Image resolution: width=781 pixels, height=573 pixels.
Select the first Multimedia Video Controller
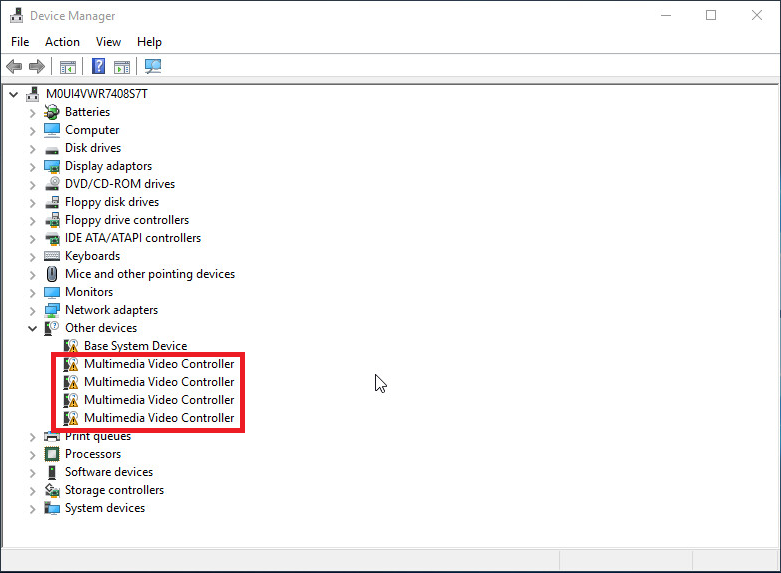coord(159,364)
